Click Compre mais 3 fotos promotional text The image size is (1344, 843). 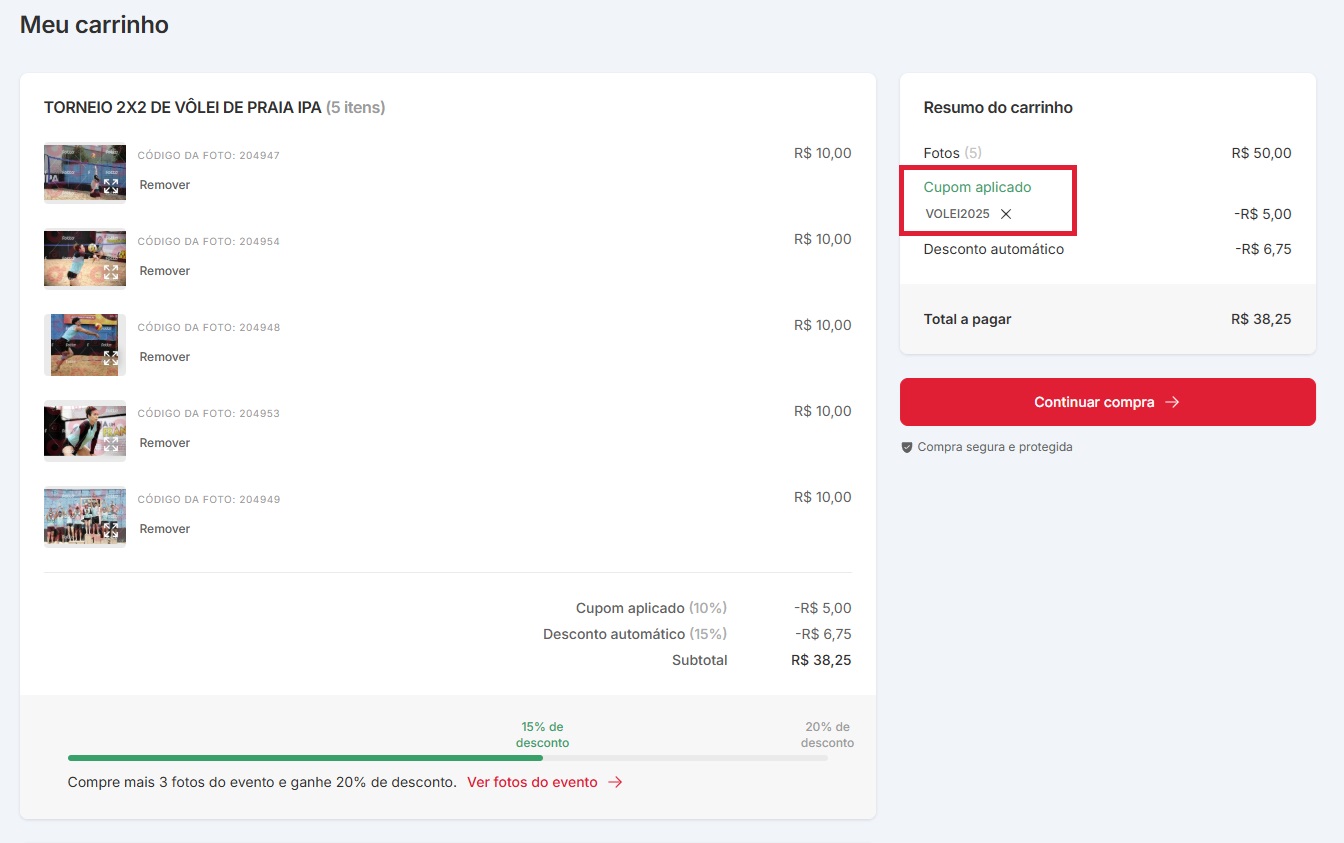coord(262,782)
